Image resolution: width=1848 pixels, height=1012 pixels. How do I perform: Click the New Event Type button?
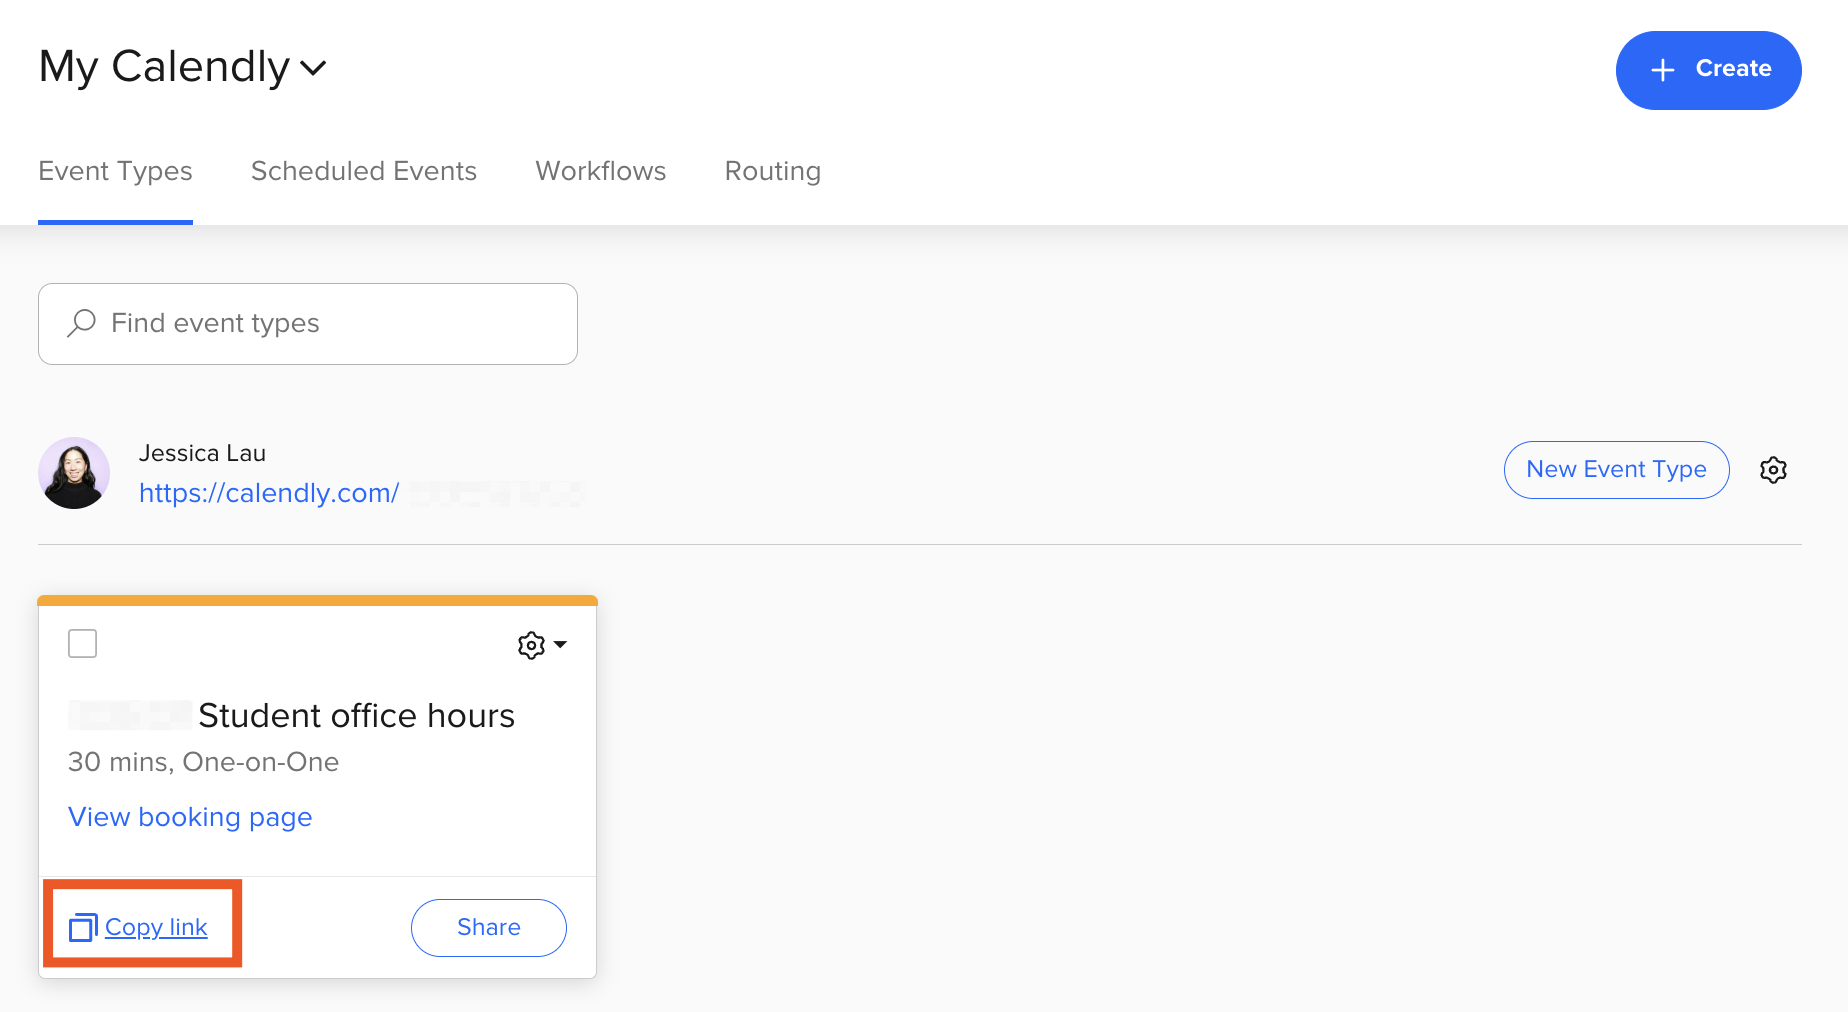pos(1616,470)
